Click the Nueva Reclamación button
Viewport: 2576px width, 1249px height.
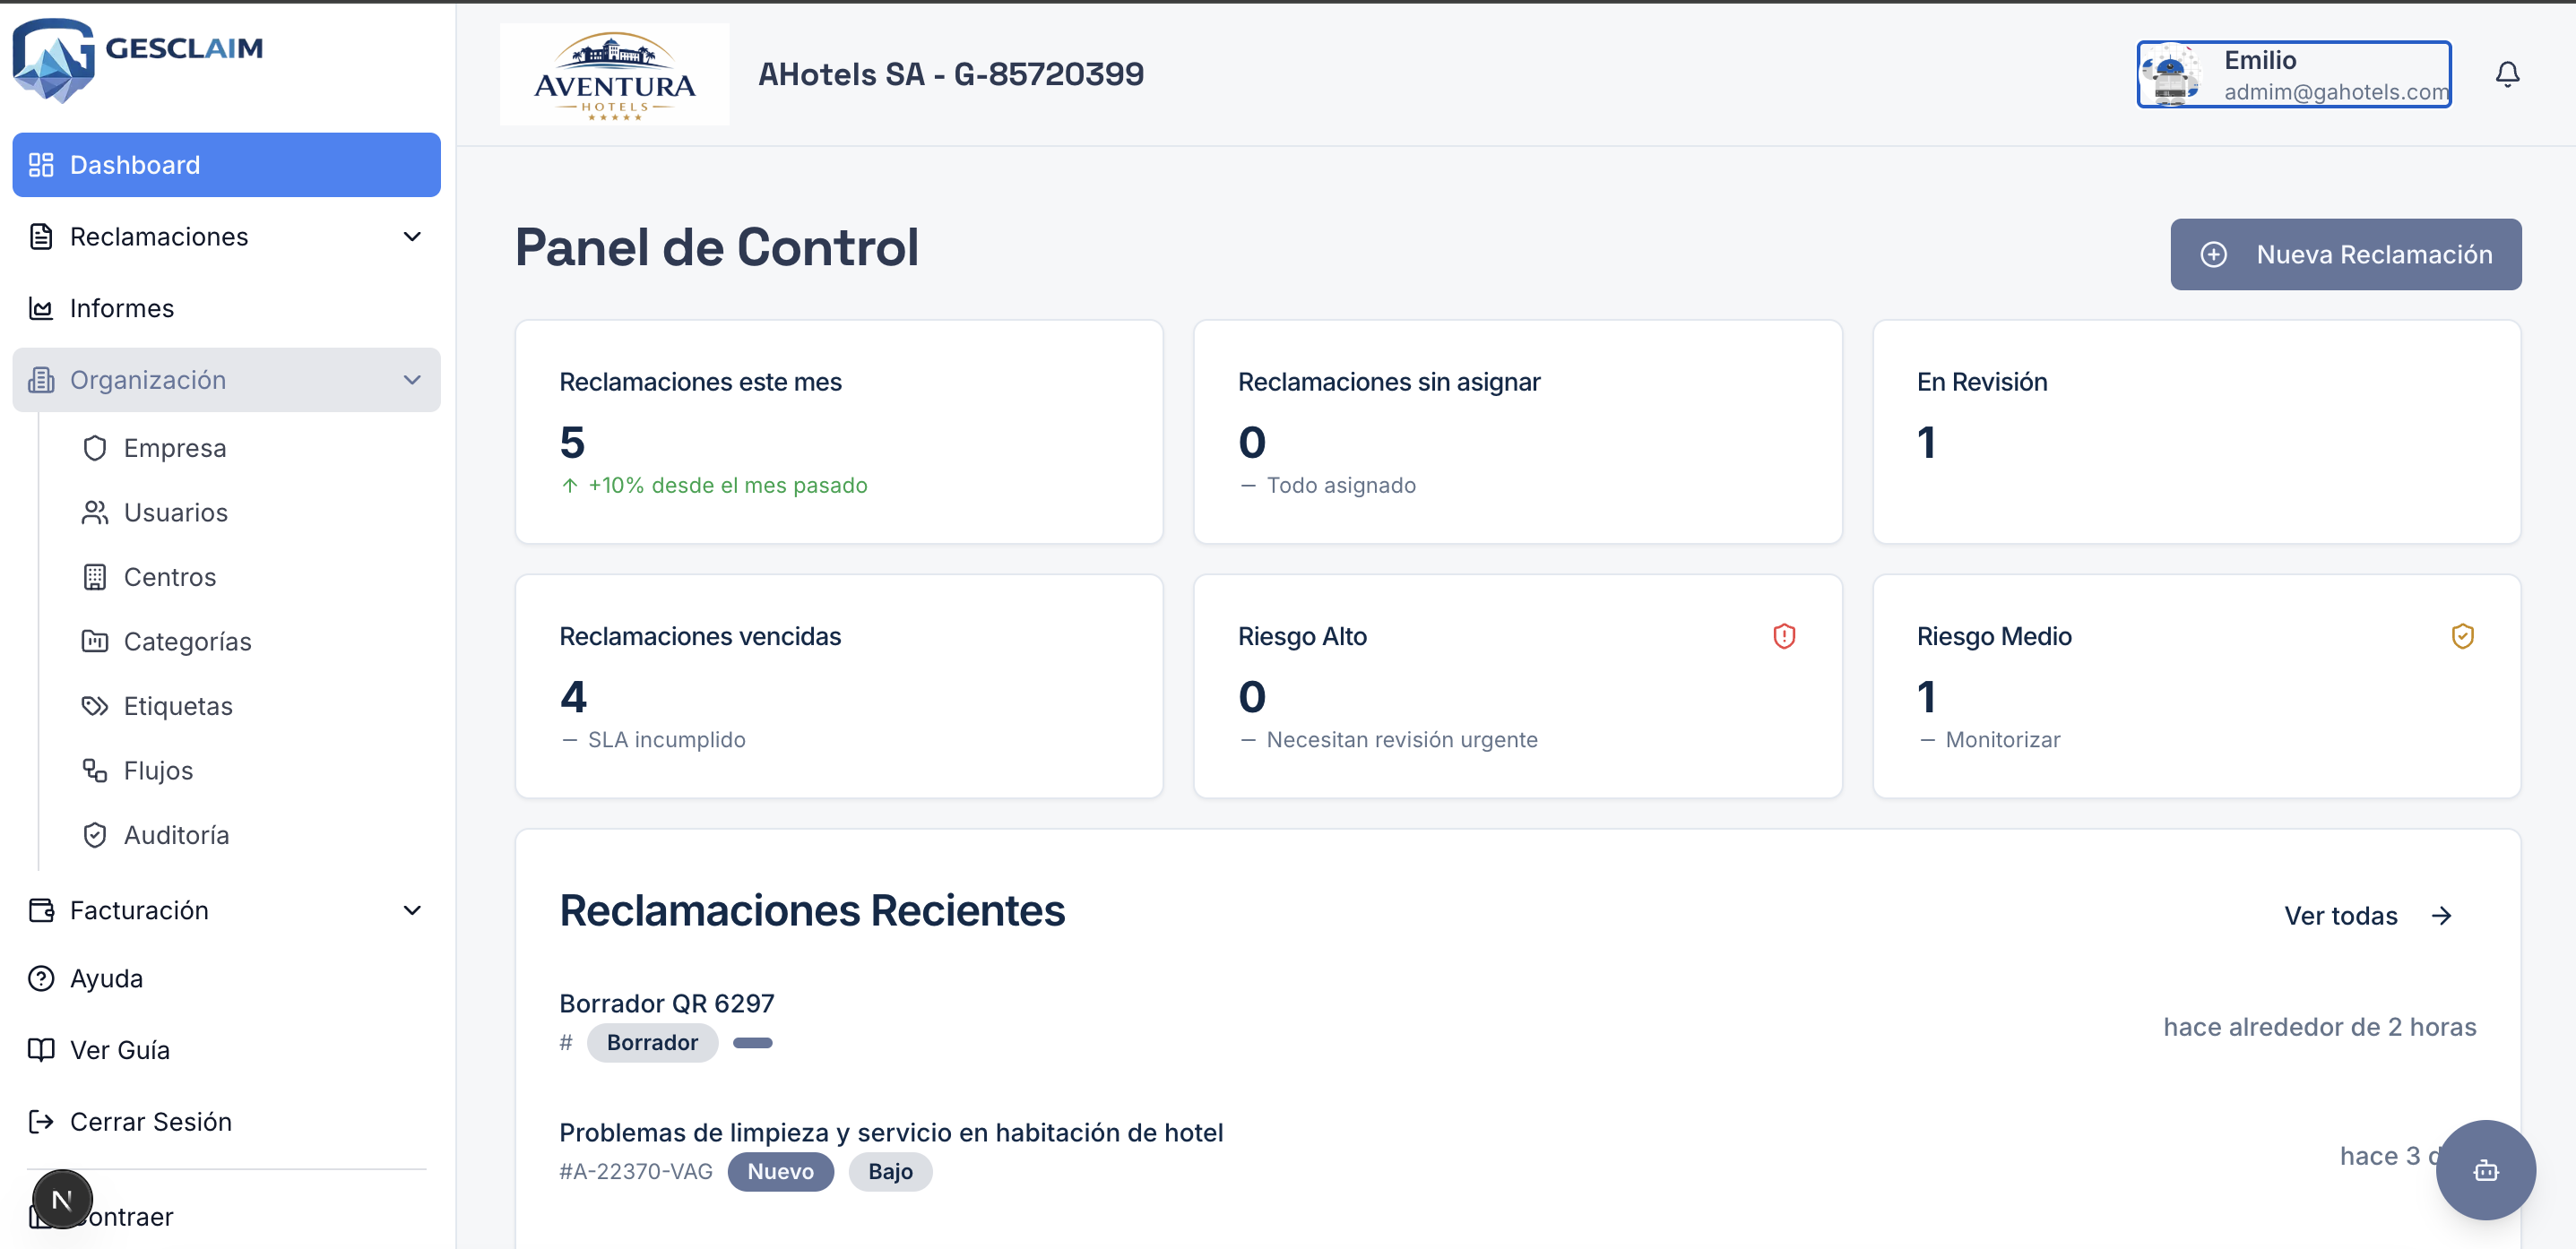(x=2345, y=254)
